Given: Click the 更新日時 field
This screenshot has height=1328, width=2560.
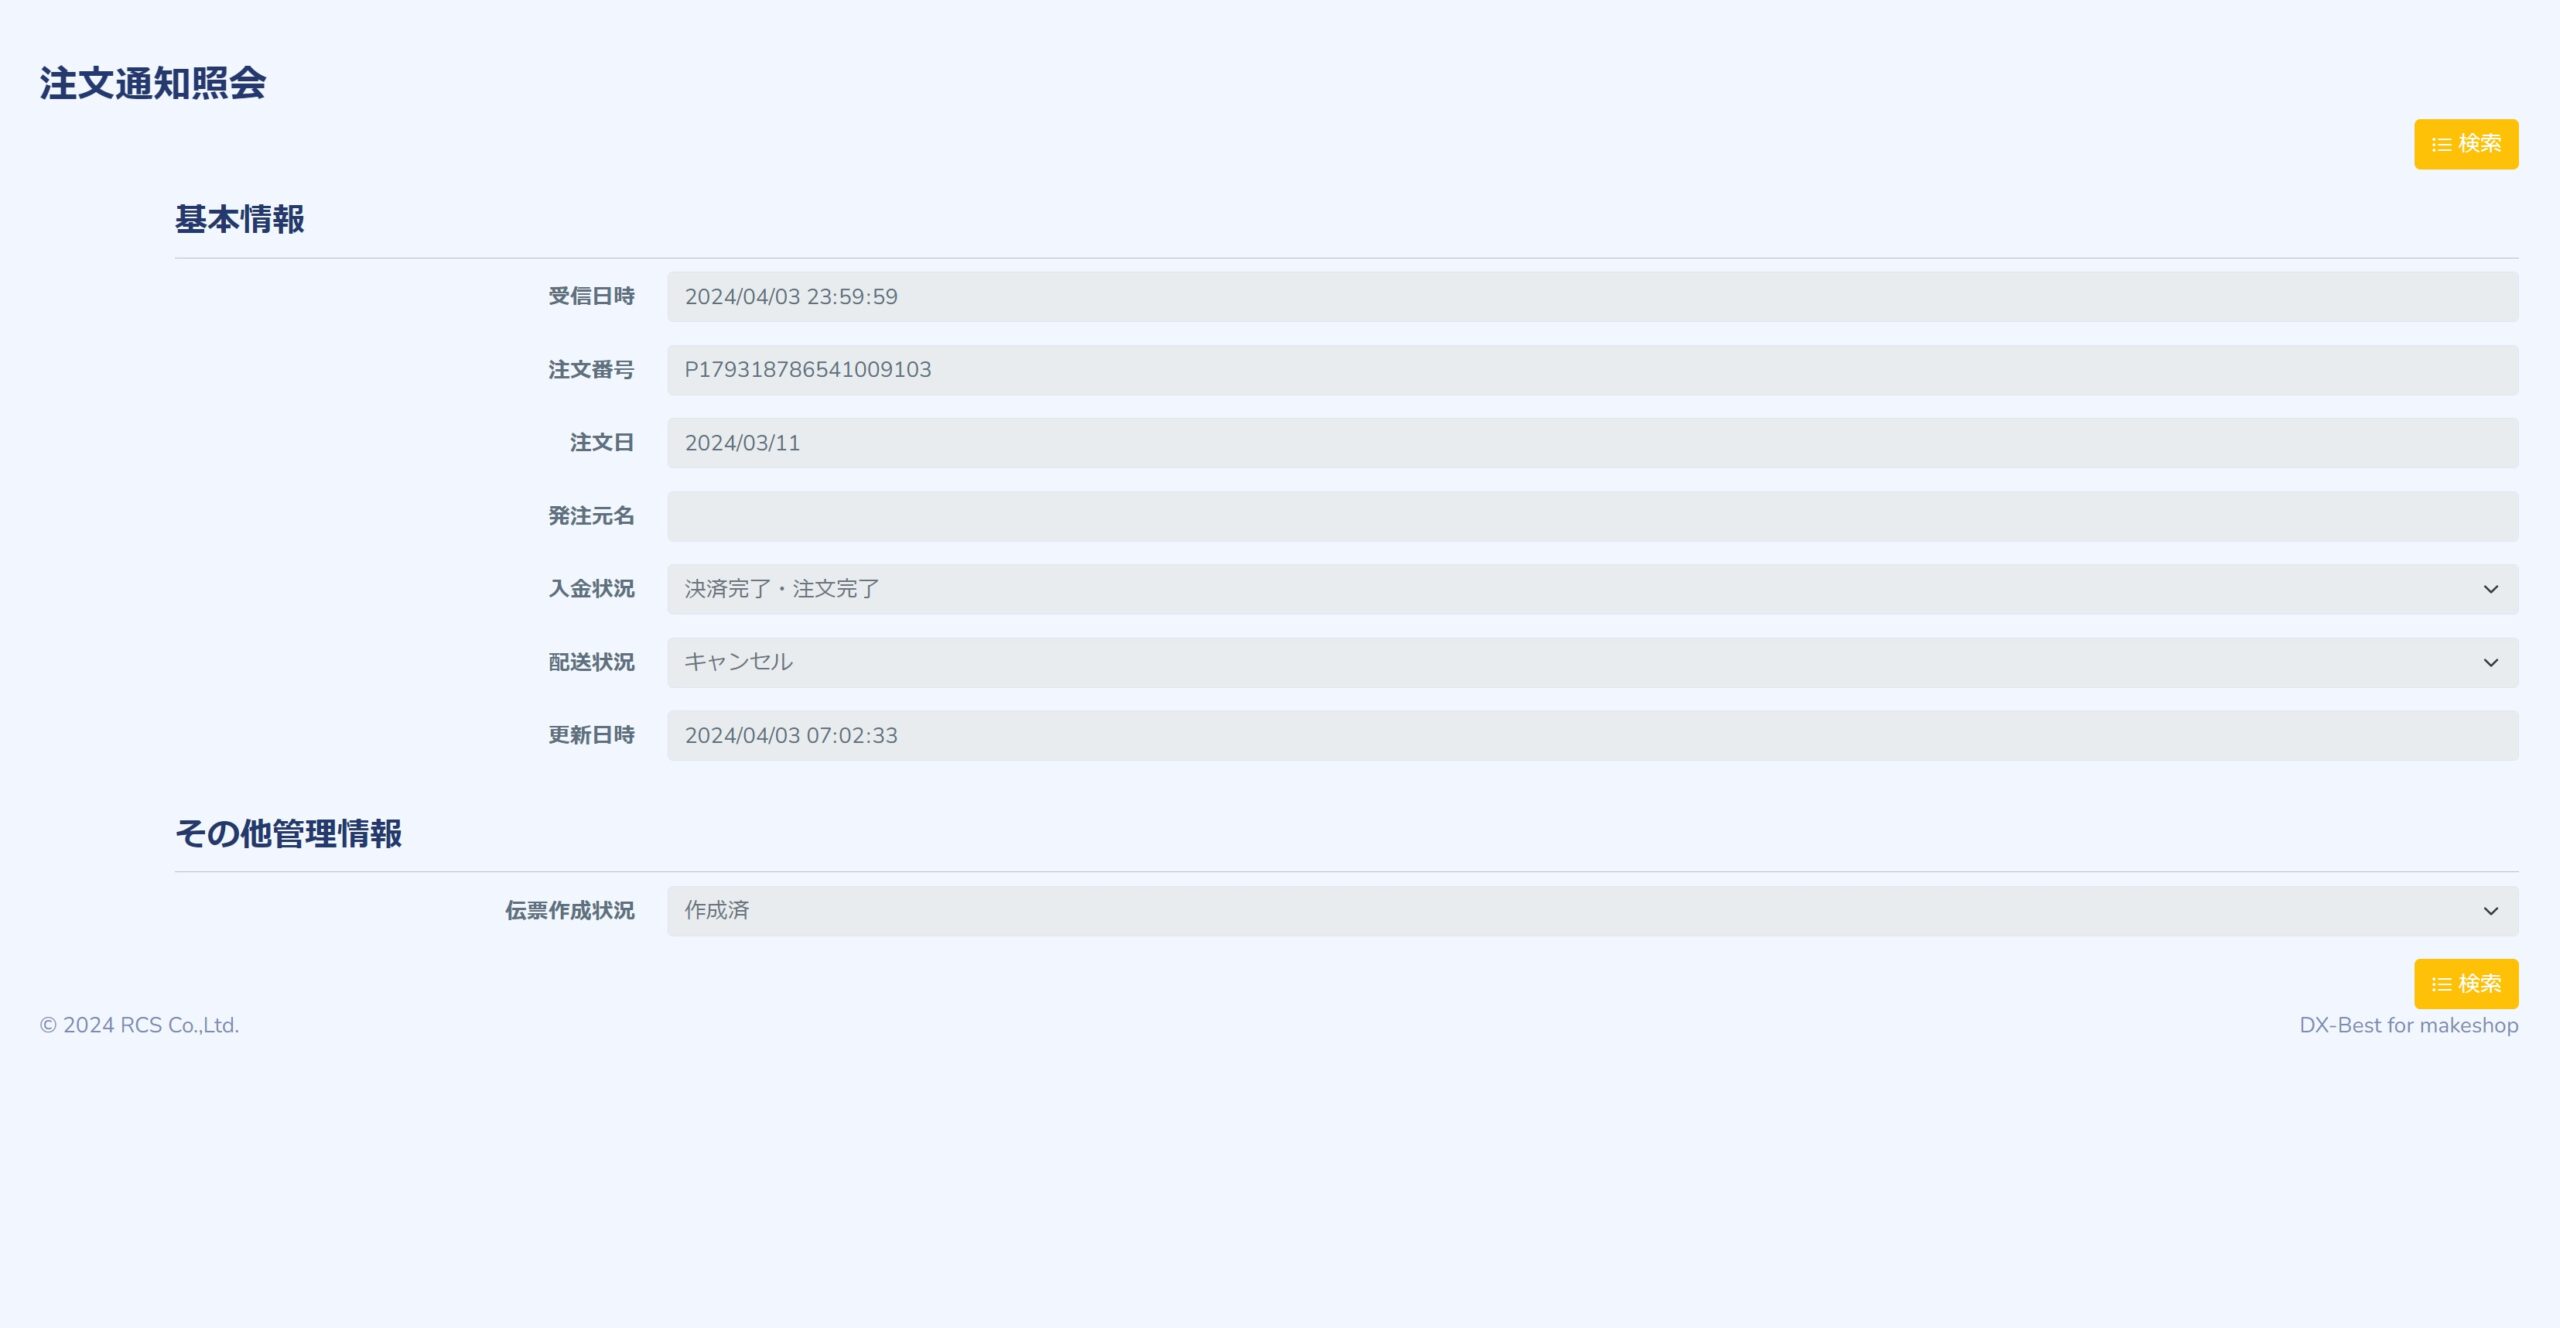Looking at the screenshot, I should [1592, 735].
